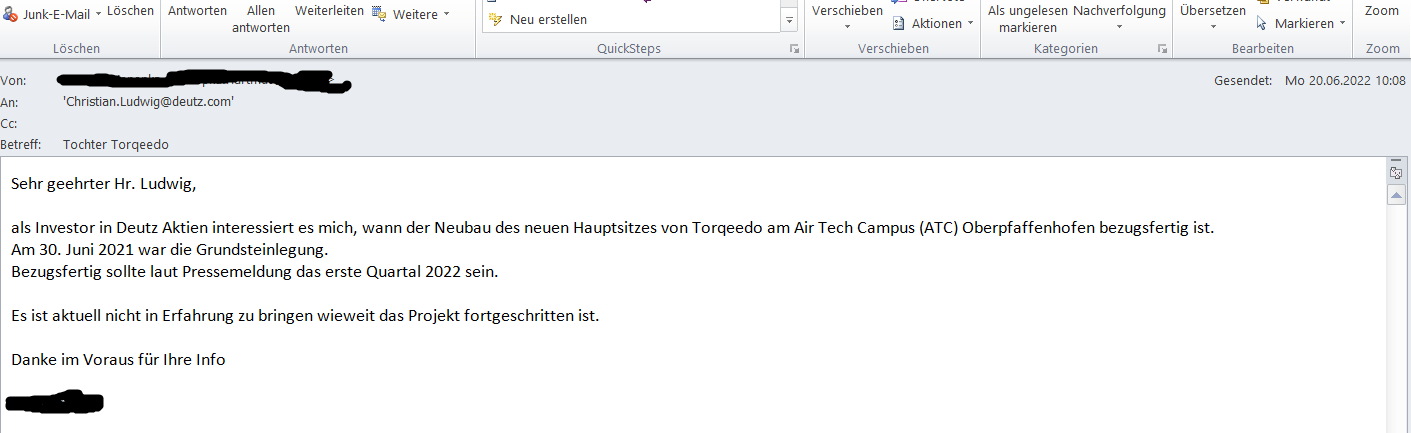Click Allen antworten button
This screenshot has height=433, width=1411.
point(261,19)
